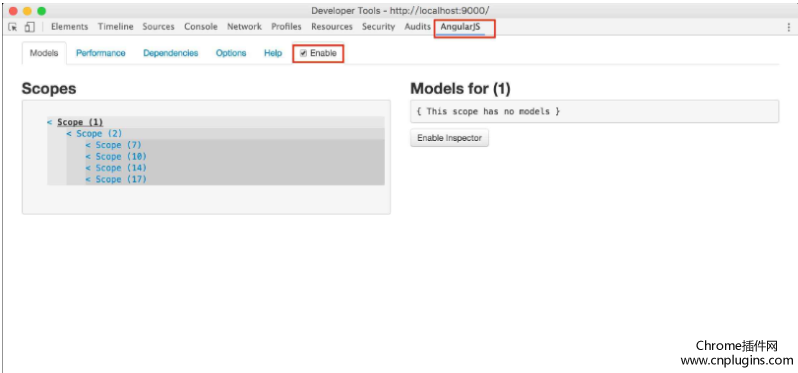Viewport: 798px width, 373px height.
Task: Collapse Scope (1) using its arrow
Action: [x=50, y=122]
